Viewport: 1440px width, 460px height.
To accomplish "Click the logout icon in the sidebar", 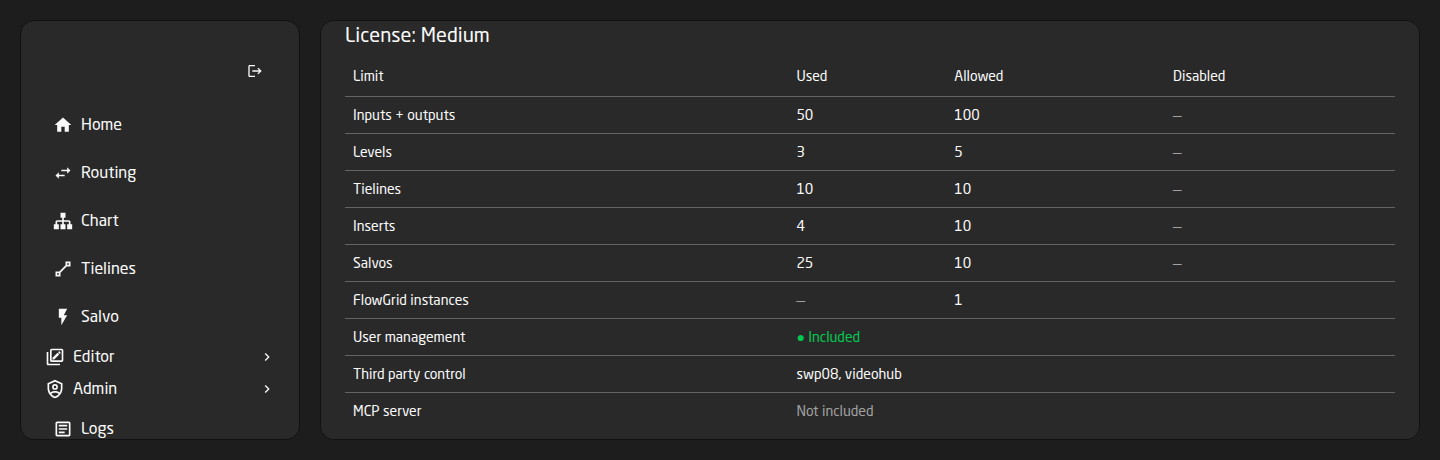I will click(x=255, y=71).
